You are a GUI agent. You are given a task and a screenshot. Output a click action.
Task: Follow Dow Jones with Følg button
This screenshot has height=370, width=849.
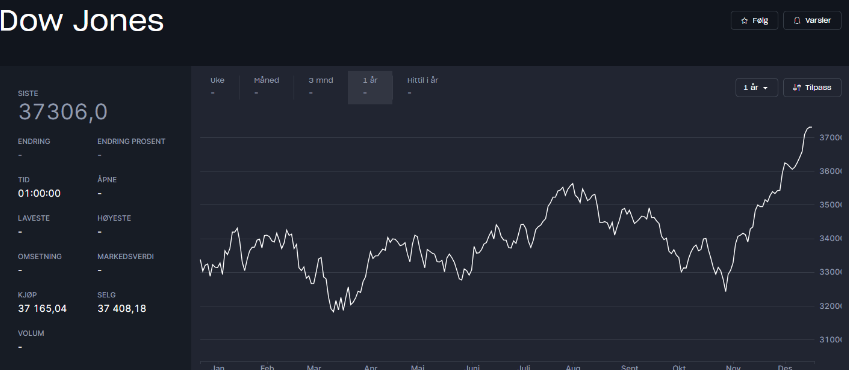point(755,21)
